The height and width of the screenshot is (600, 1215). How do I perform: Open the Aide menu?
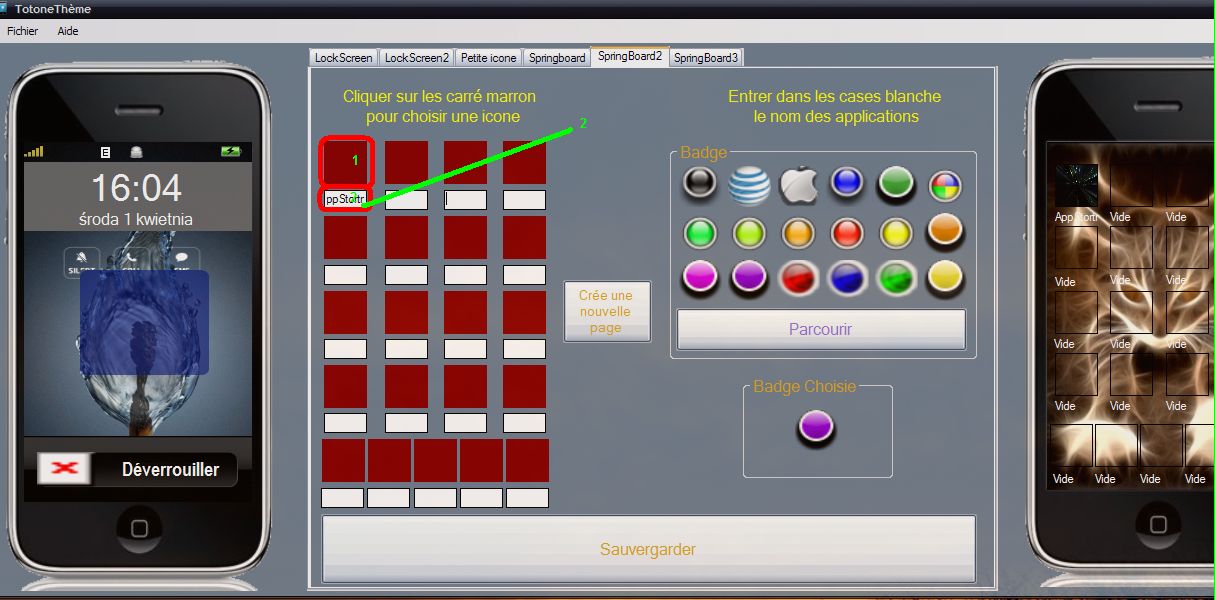(x=68, y=31)
